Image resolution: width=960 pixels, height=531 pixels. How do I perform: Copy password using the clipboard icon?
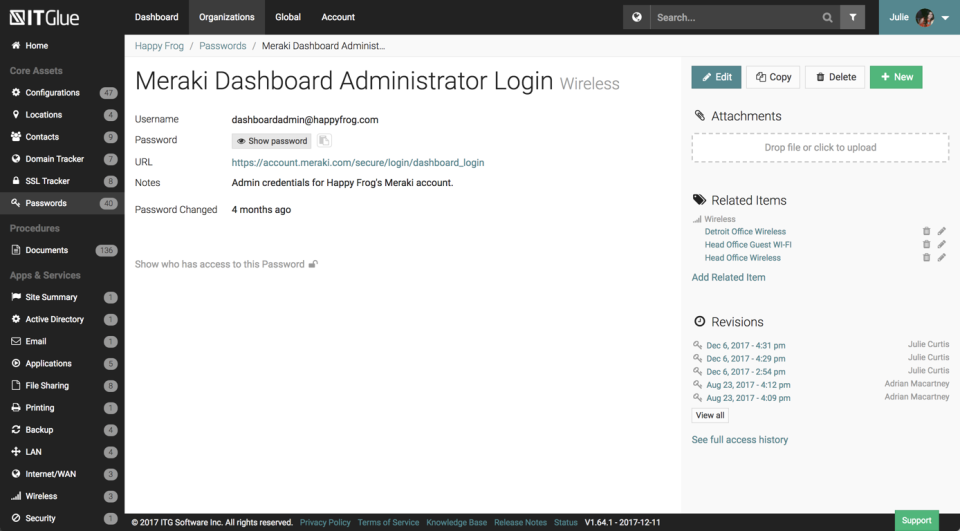pyautogui.click(x=324, y=141)
